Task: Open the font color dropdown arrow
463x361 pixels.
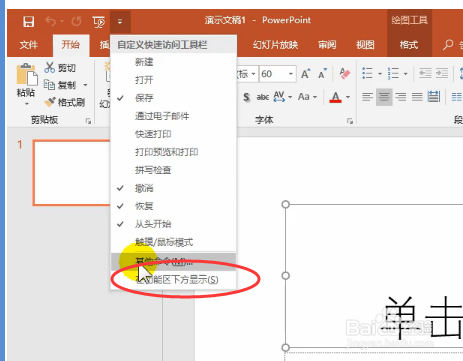Action: coord(348,97)
